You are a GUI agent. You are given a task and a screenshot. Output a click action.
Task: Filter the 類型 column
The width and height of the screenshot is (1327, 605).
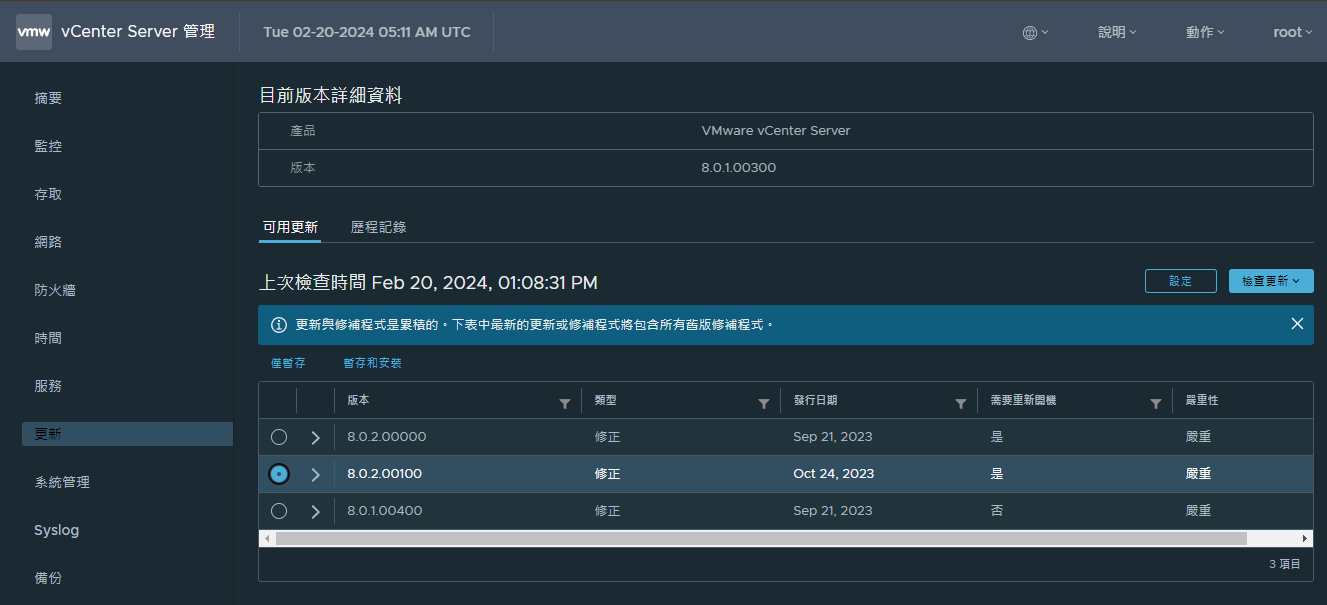[x=764, y=403]
